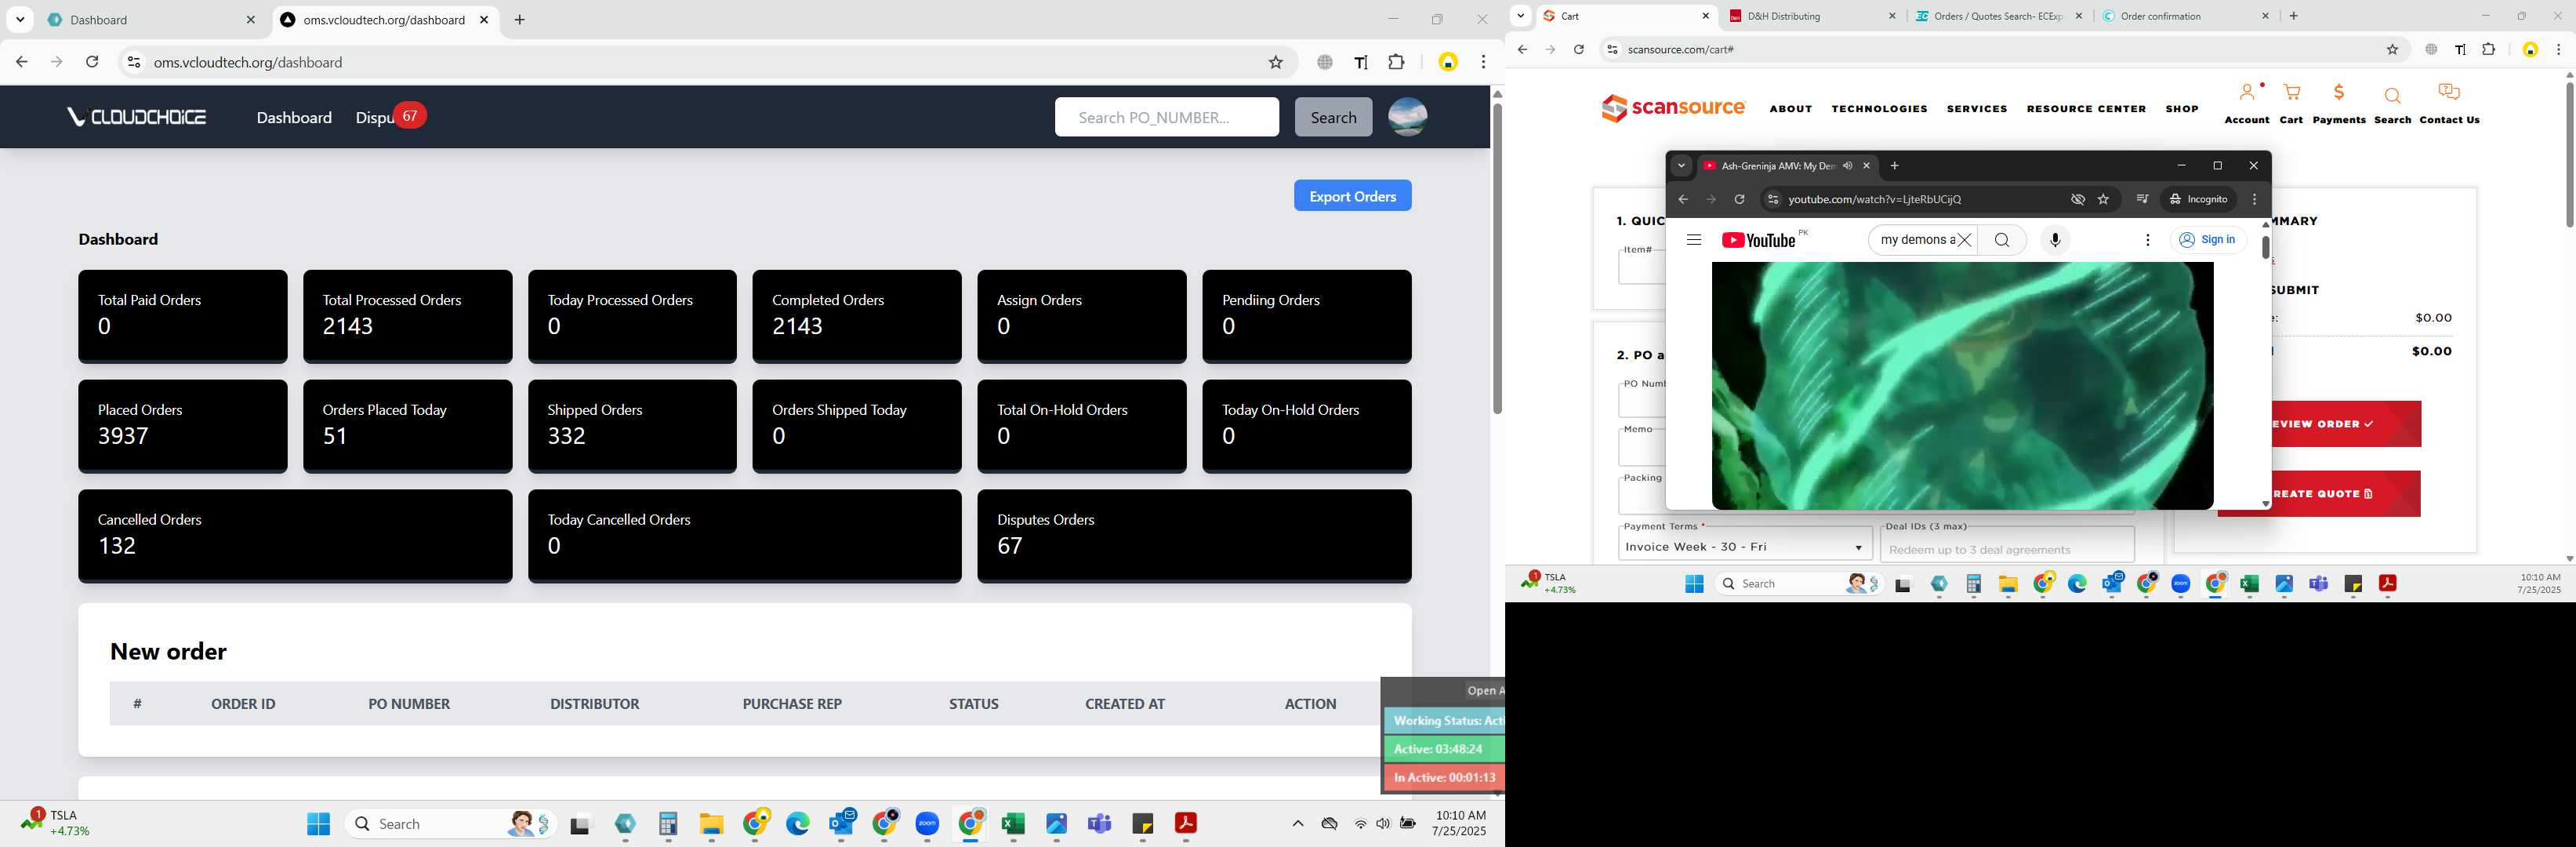Screen dimensions: 2576x847
Task: Click the Disputes Orders 67 card
Action: click(x=1194, y=535)
